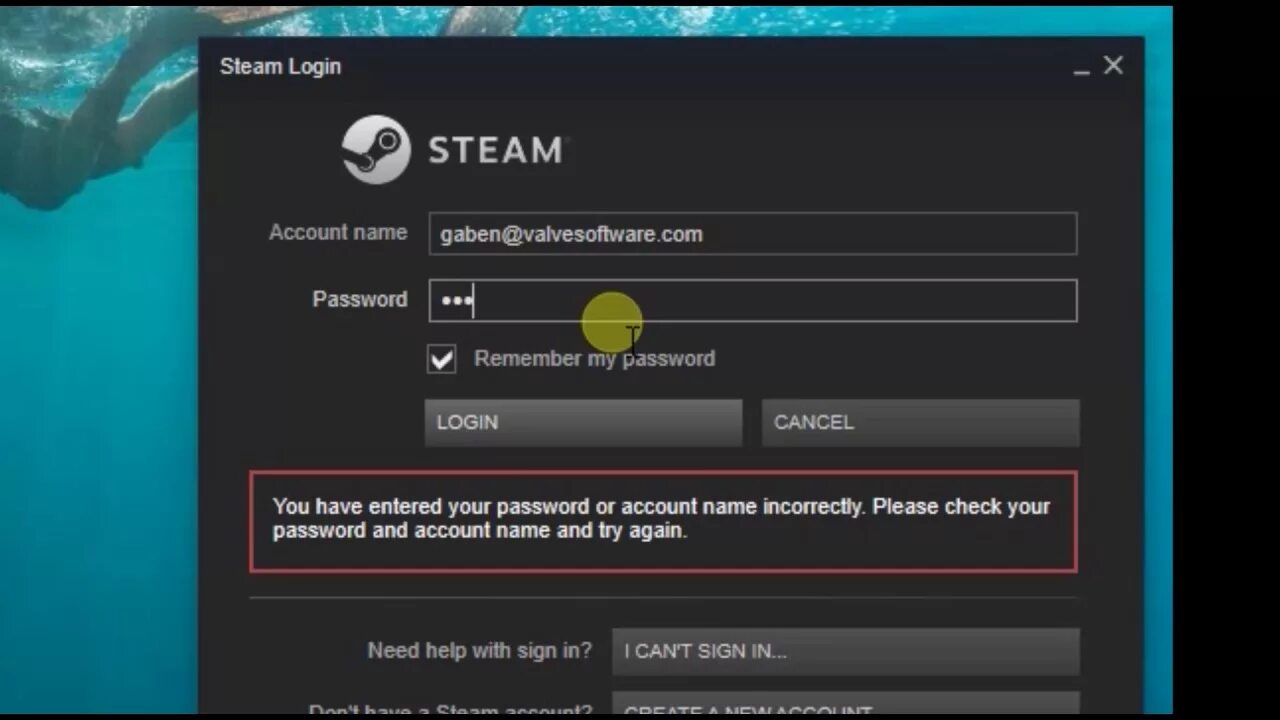Minimize the Steam Login window
Screen dimensions: 1280x720
1081,70
